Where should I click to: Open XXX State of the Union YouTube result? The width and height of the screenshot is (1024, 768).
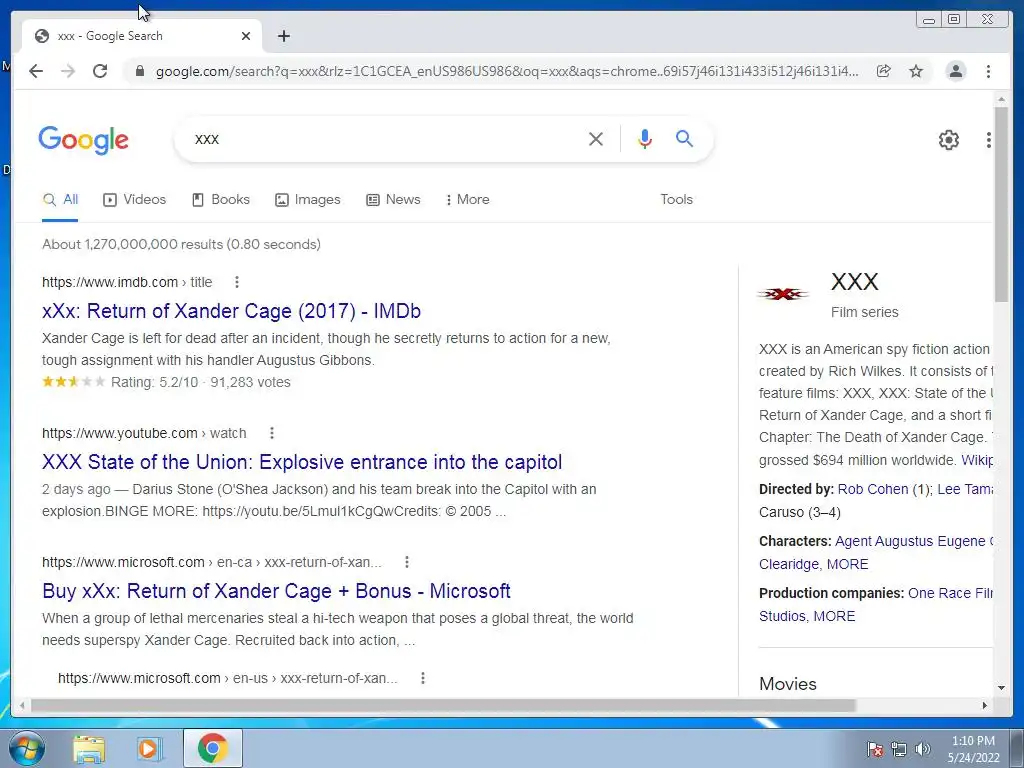(x=302, y=462)
